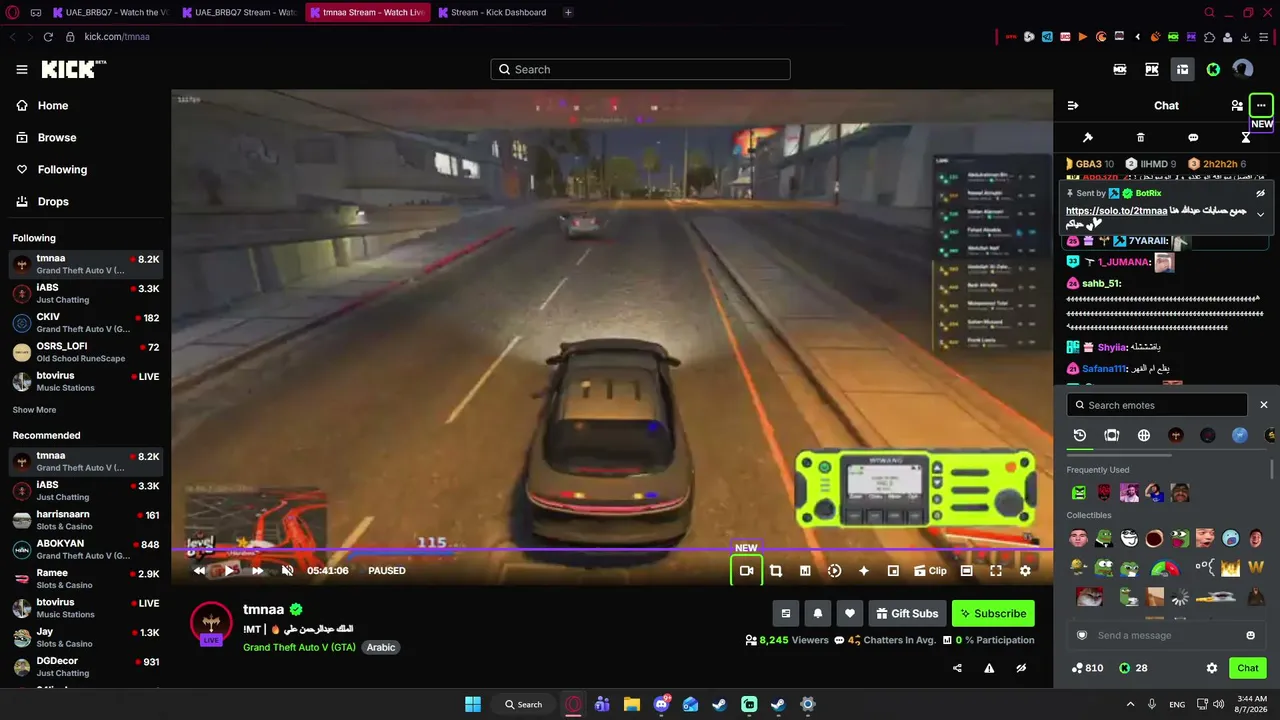The width and height of the screenshot is (1280, 720).
Task: Play the paused stream
Action: point(229,571)
